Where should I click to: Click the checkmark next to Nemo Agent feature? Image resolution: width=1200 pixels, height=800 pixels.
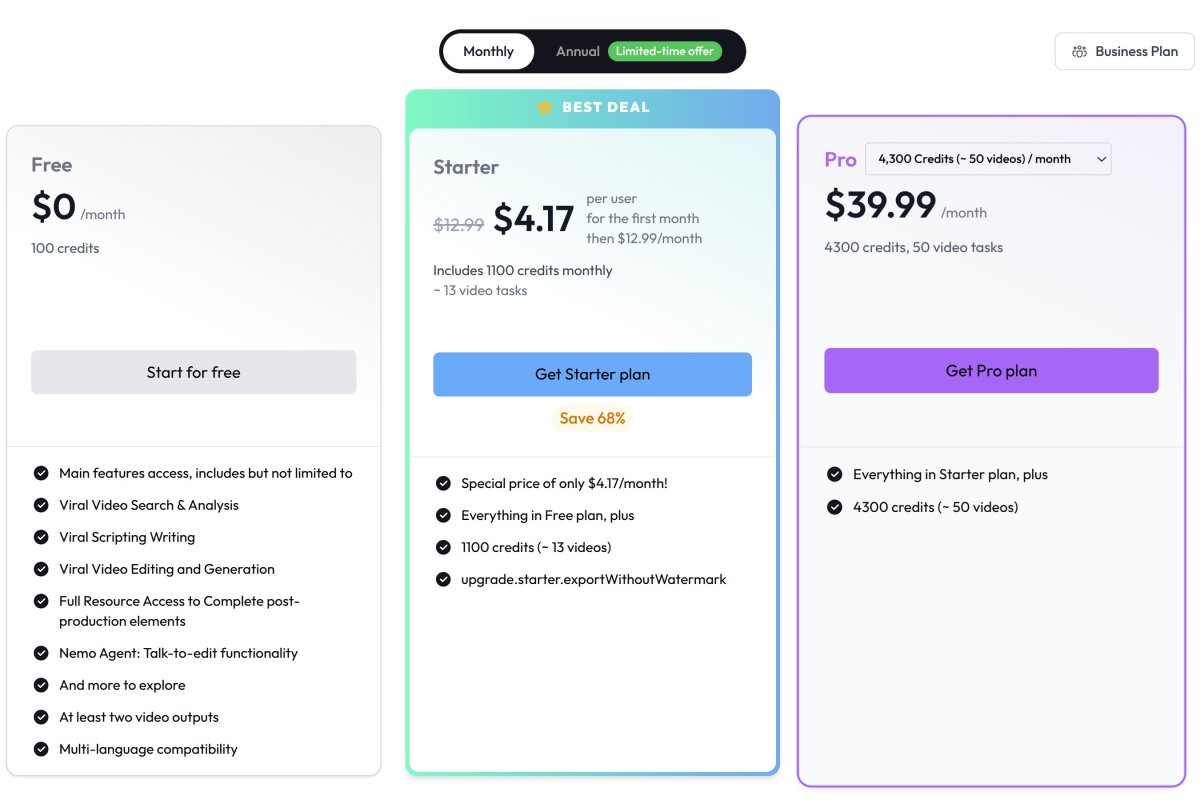tap(41, 653)
